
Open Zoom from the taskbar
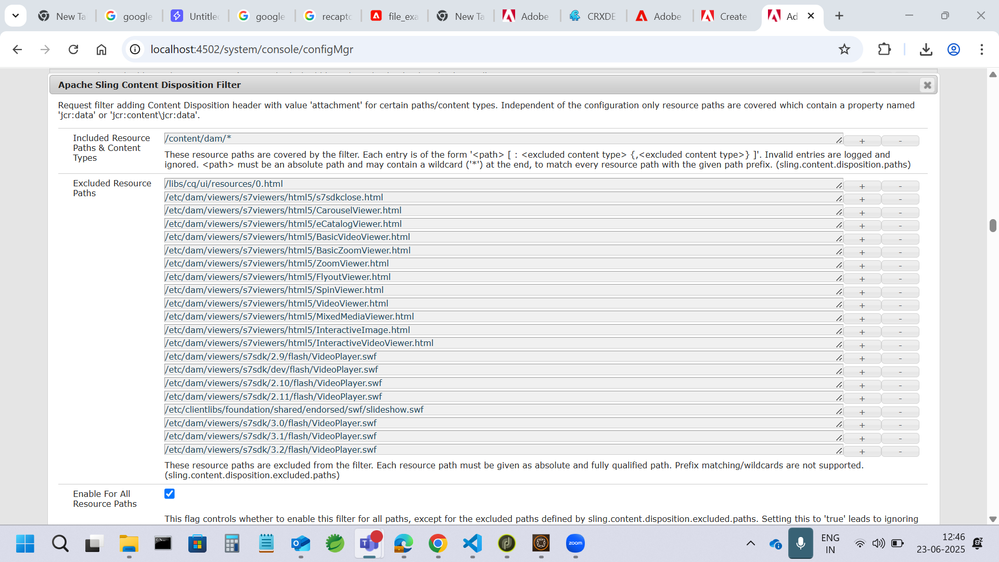click(575, 543)
